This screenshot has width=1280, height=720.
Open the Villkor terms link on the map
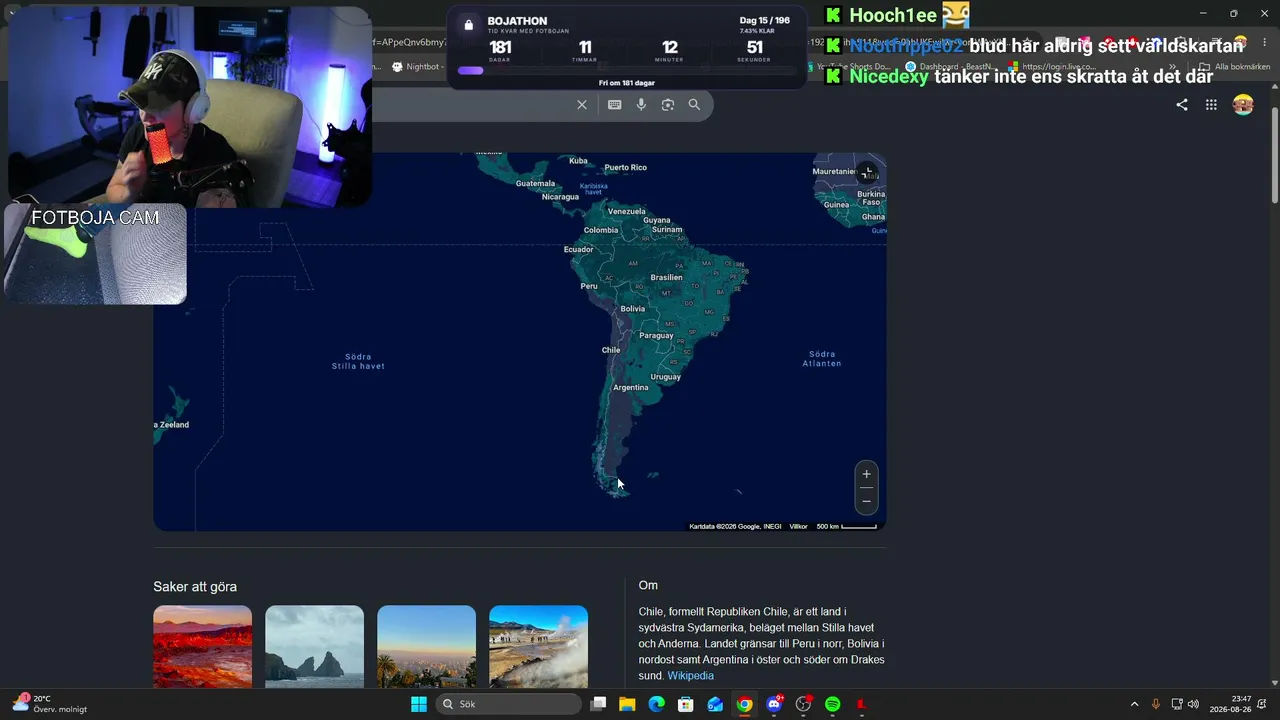tap(798, 526)
